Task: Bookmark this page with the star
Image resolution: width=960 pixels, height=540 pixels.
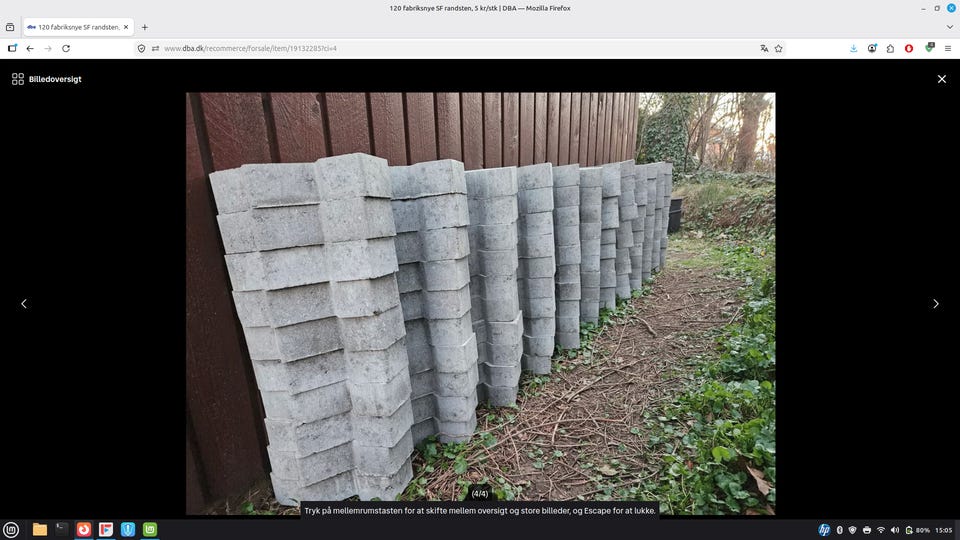Action: [x=778, y=48]
